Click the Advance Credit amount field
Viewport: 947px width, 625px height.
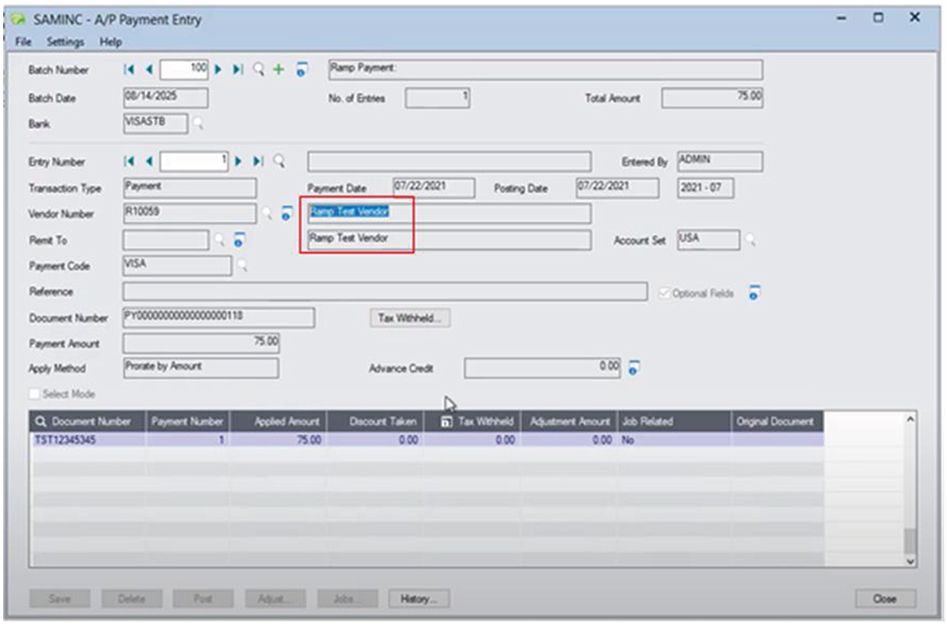[x=542, y=368]
